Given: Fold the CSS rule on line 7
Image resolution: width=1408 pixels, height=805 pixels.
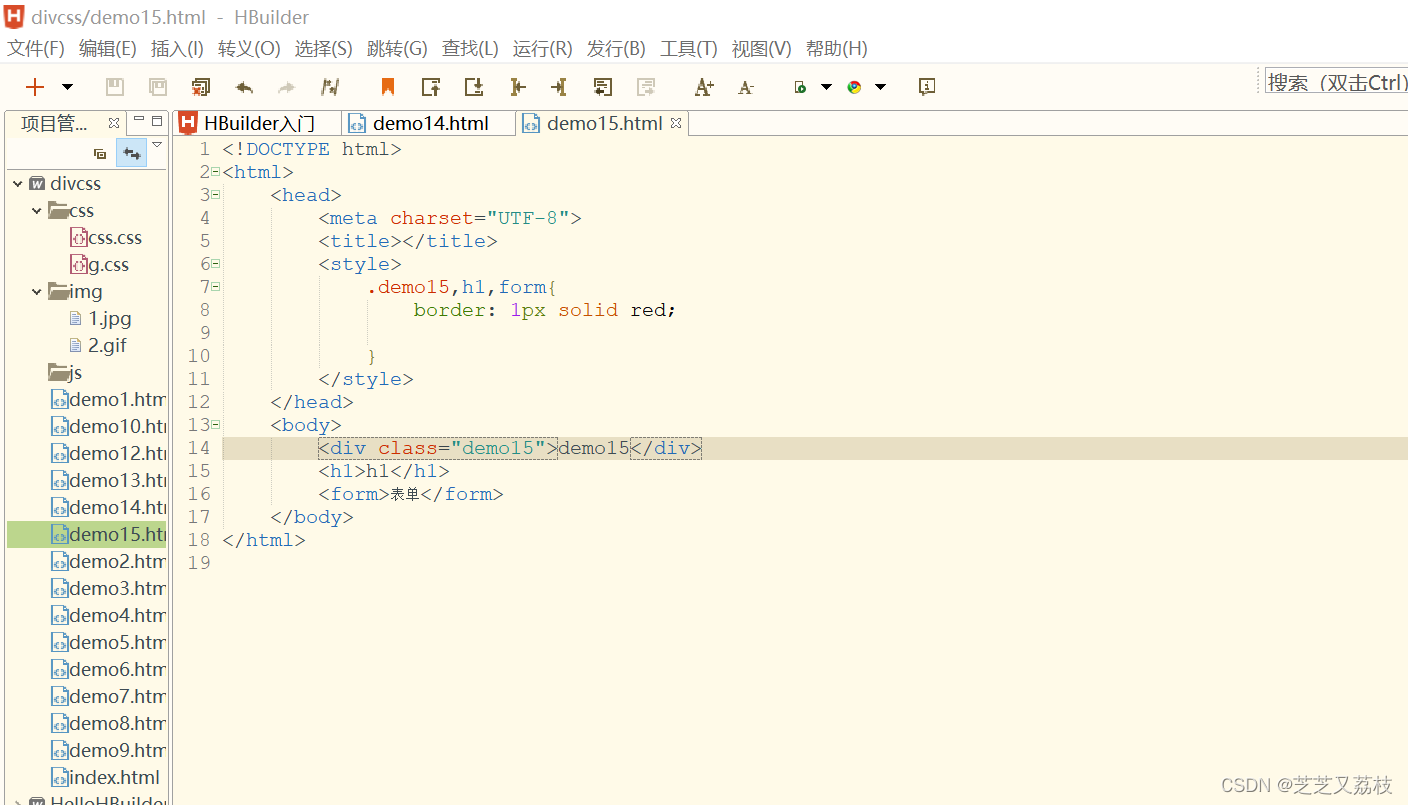Looking at the screenshot, I should pyautogui.click(x=215, y=287).
